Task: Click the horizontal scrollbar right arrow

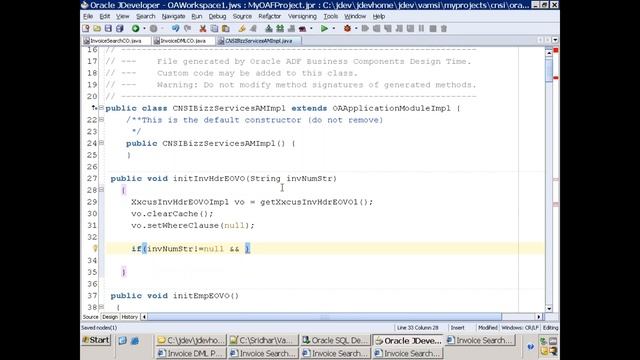Action: (539, 317)
